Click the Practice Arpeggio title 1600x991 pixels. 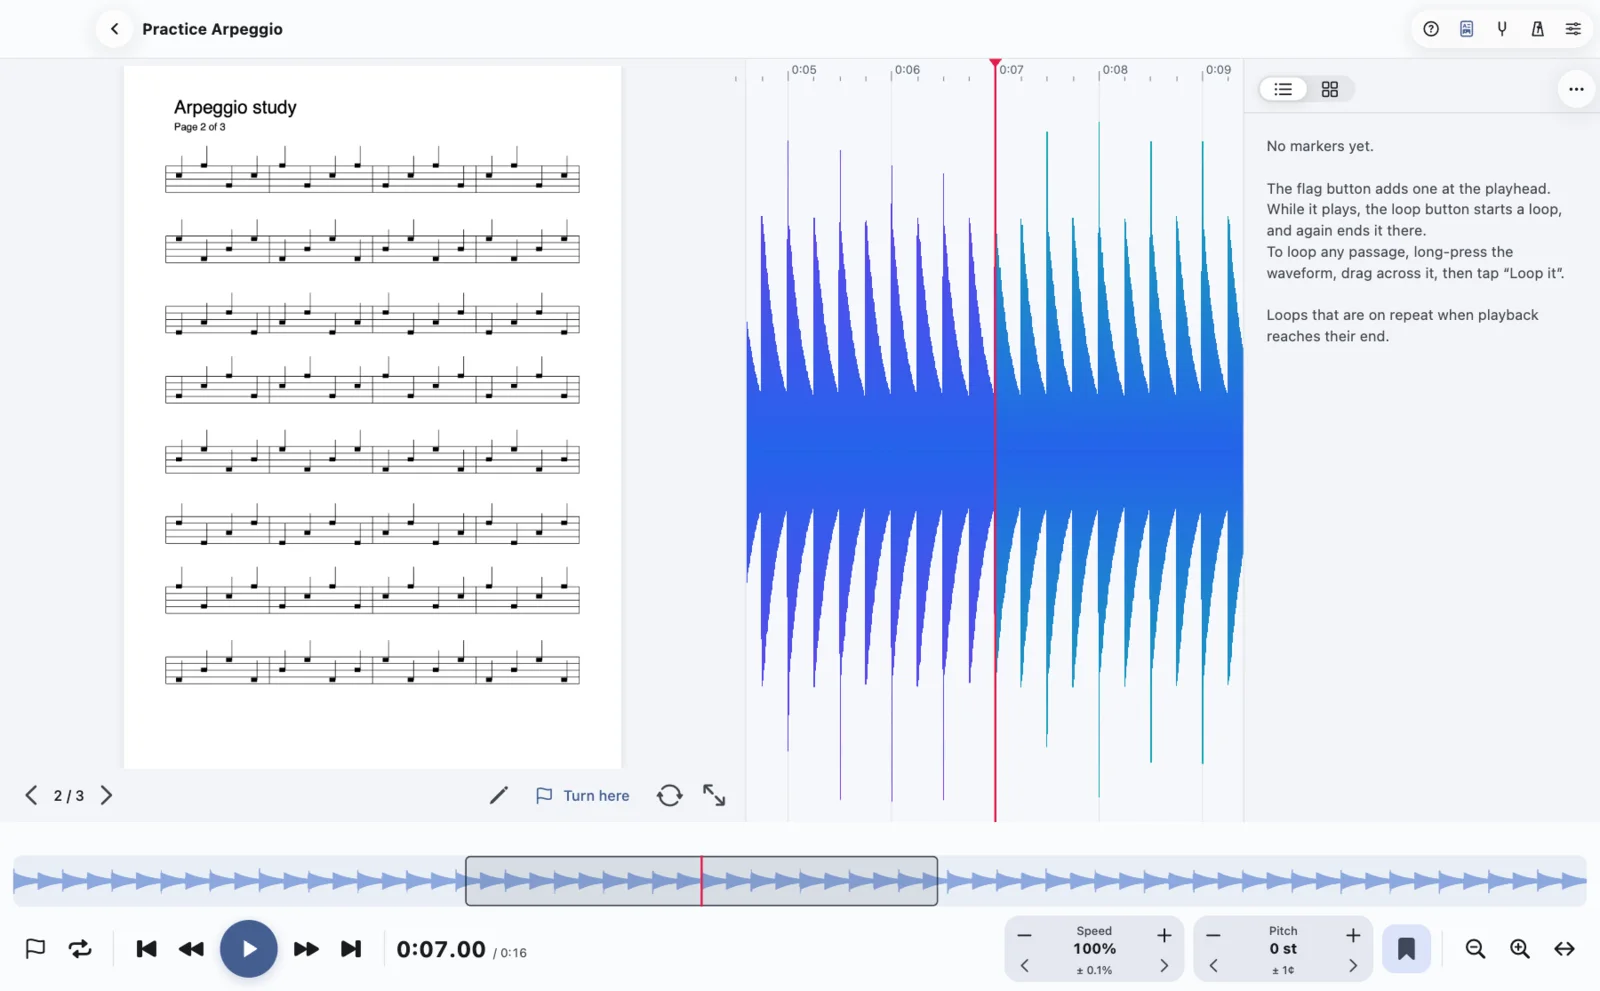coord(212,29)
